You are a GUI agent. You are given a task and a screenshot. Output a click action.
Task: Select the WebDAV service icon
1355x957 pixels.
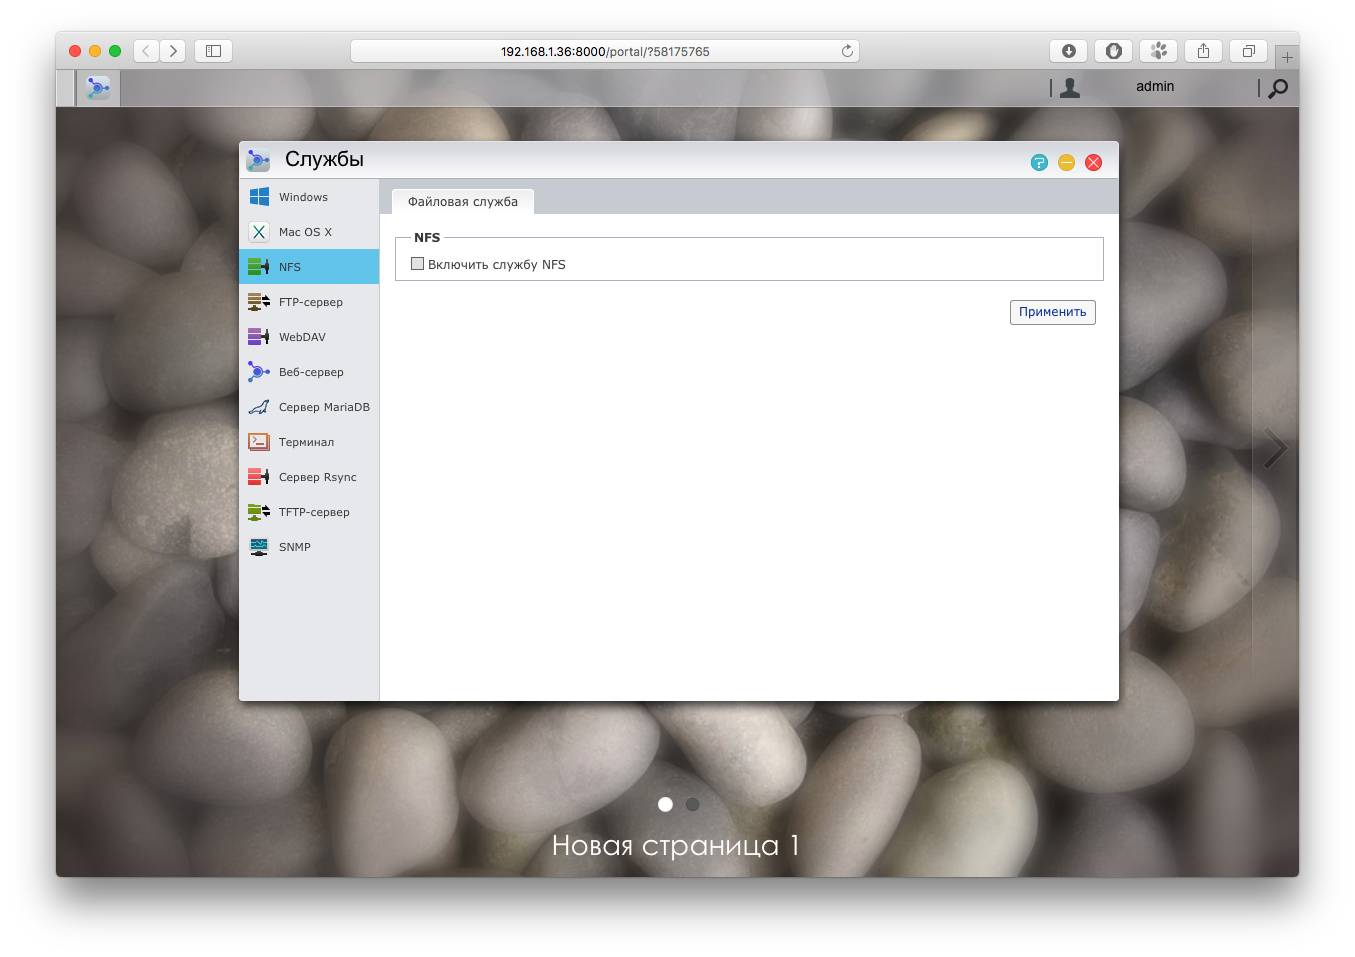coord(259,337)
